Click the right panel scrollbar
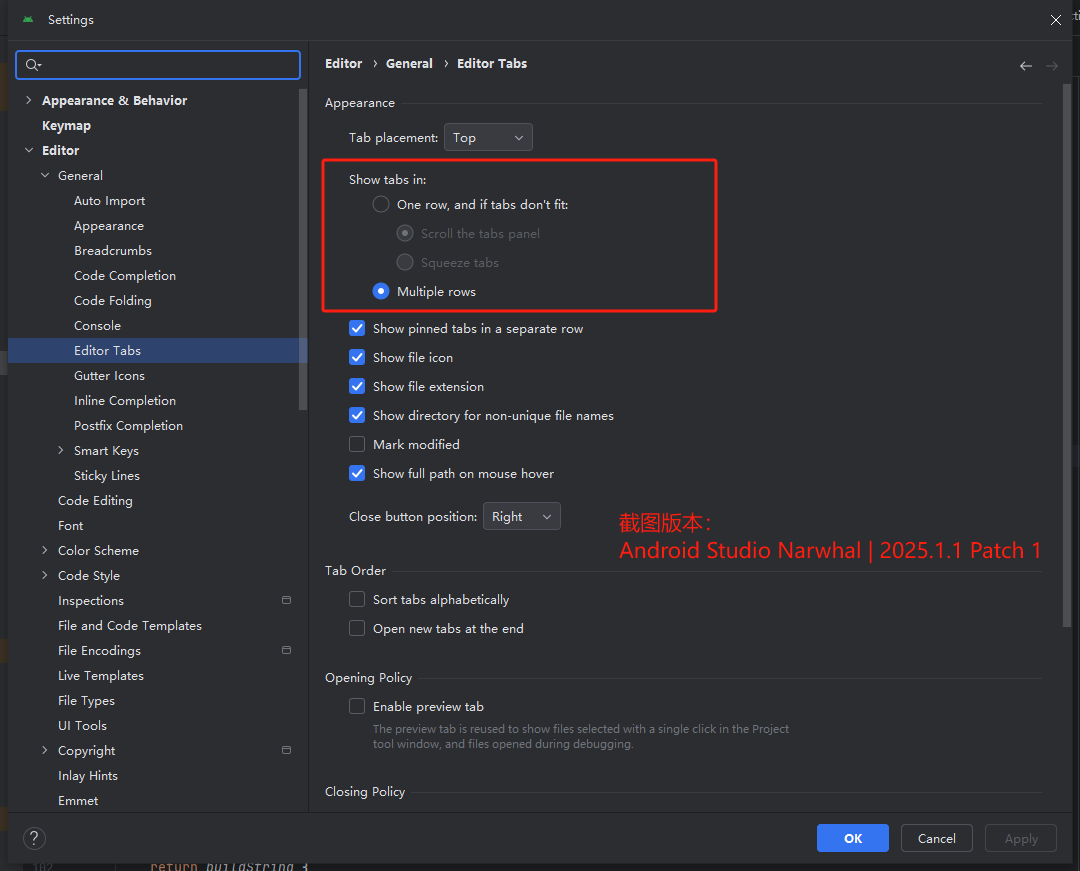1080x871 pixels. 1067,355
